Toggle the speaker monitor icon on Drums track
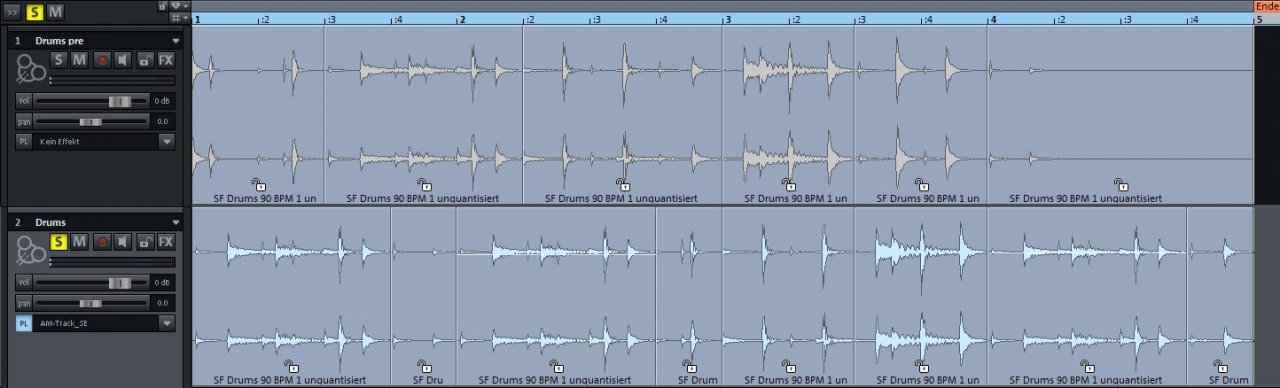Screen dimensions: 1280x388 click(123, 241)
